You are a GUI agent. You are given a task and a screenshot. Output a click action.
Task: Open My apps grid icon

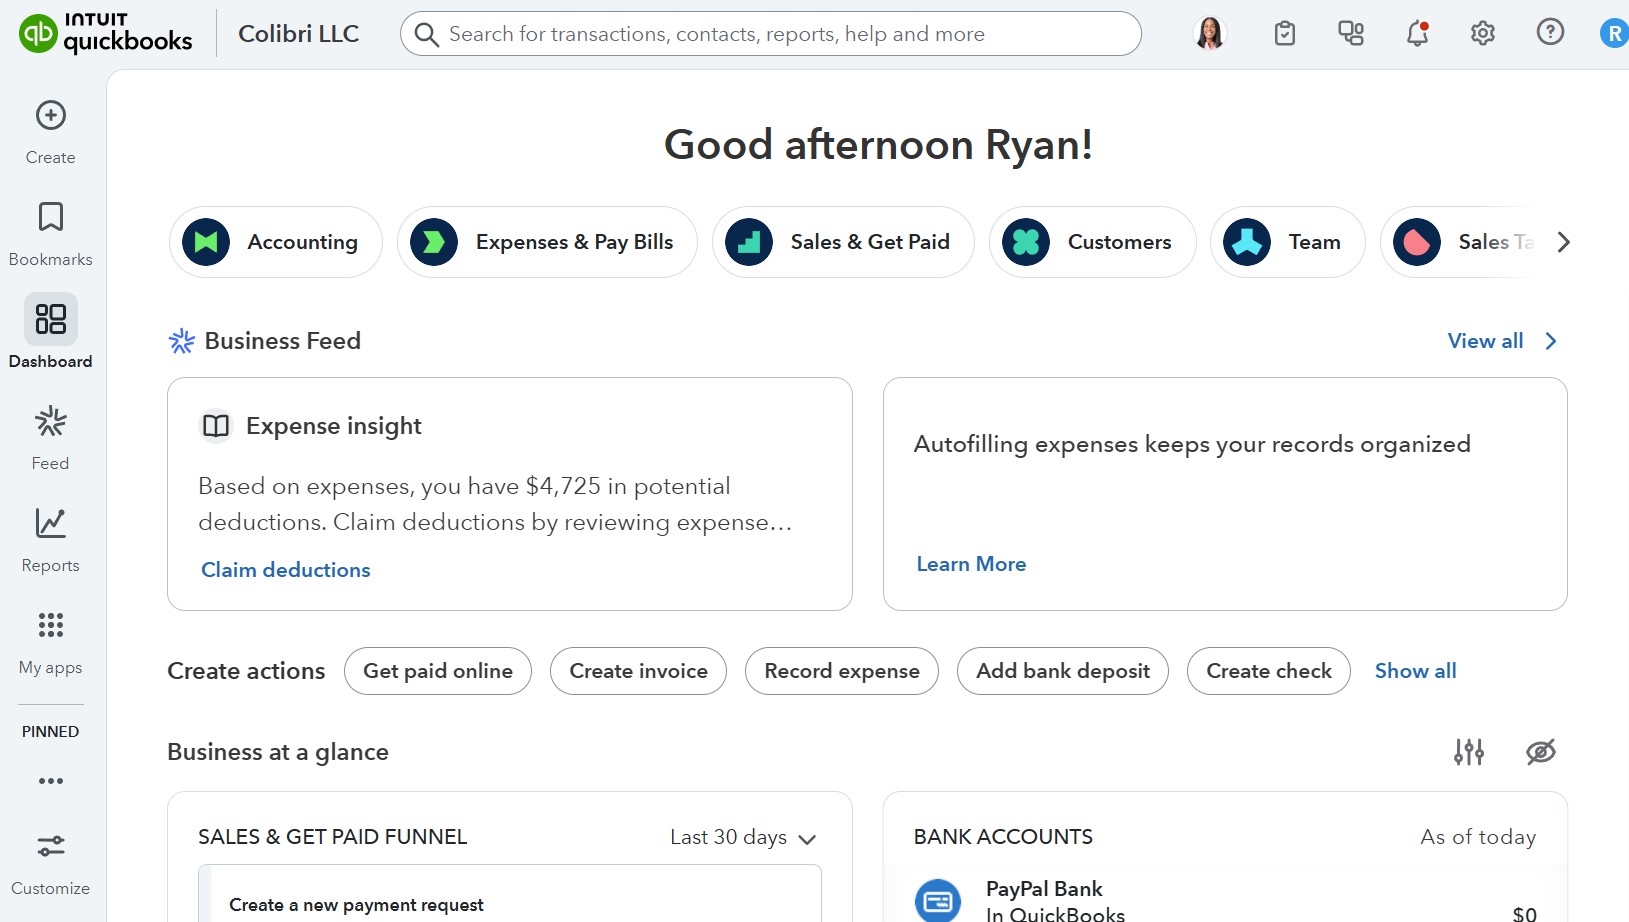[x=51, y=625]
